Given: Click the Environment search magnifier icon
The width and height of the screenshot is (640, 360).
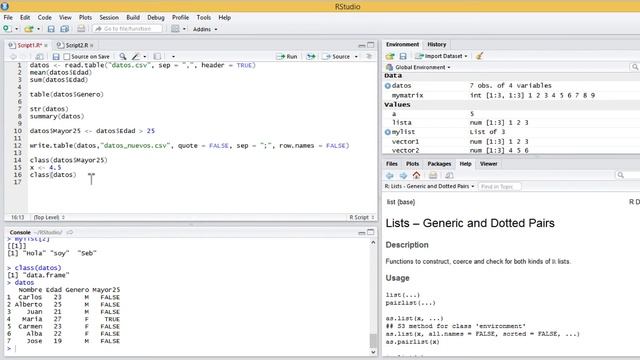Looking at the screenshot, I should click(635, 67).
